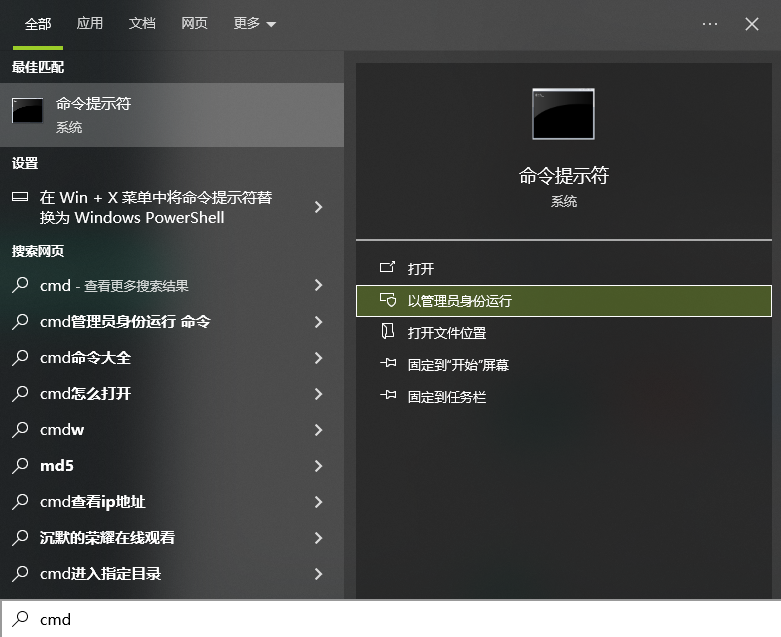Image resolution: width=781 pixels, height=637 pixels.
Task: Click the file location icon beside 打开文件位置
Action: pos(387,331)
